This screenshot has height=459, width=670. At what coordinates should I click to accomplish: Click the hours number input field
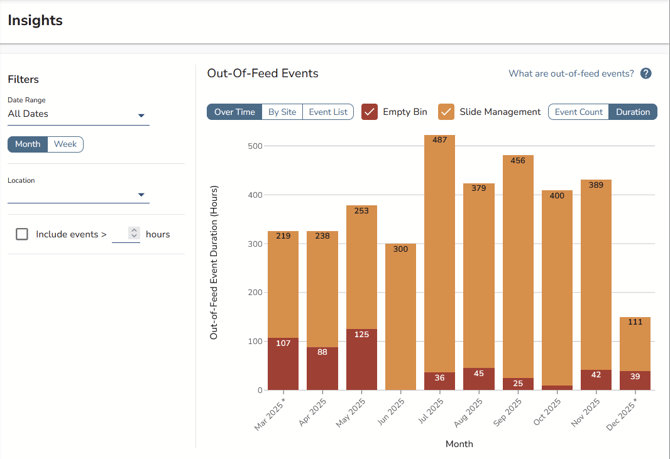click(x=121, y=234)
